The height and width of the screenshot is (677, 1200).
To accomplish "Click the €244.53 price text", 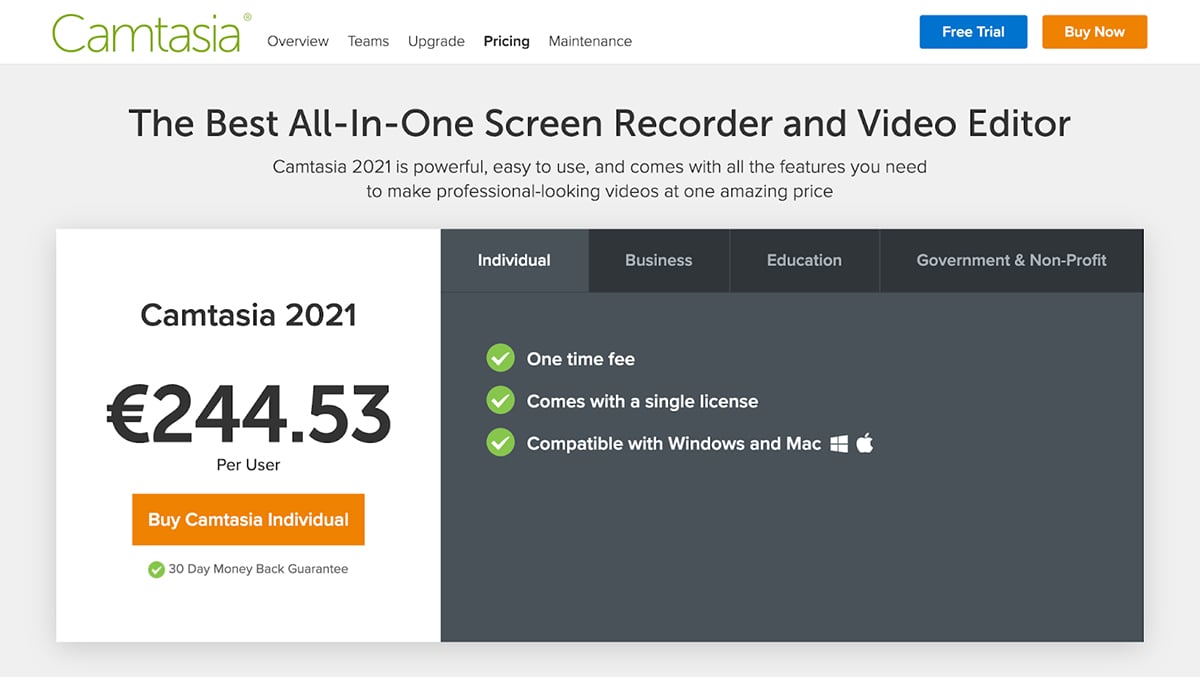I will click(248, 413).
